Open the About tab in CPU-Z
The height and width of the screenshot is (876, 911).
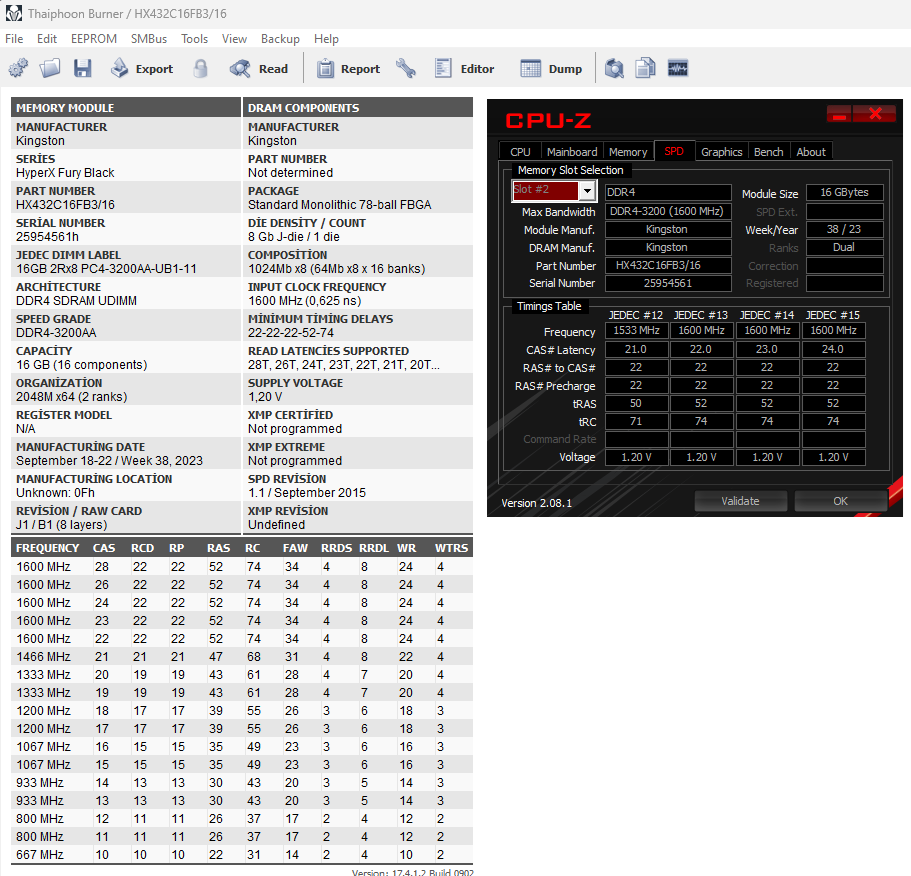[x=811, y=152]
